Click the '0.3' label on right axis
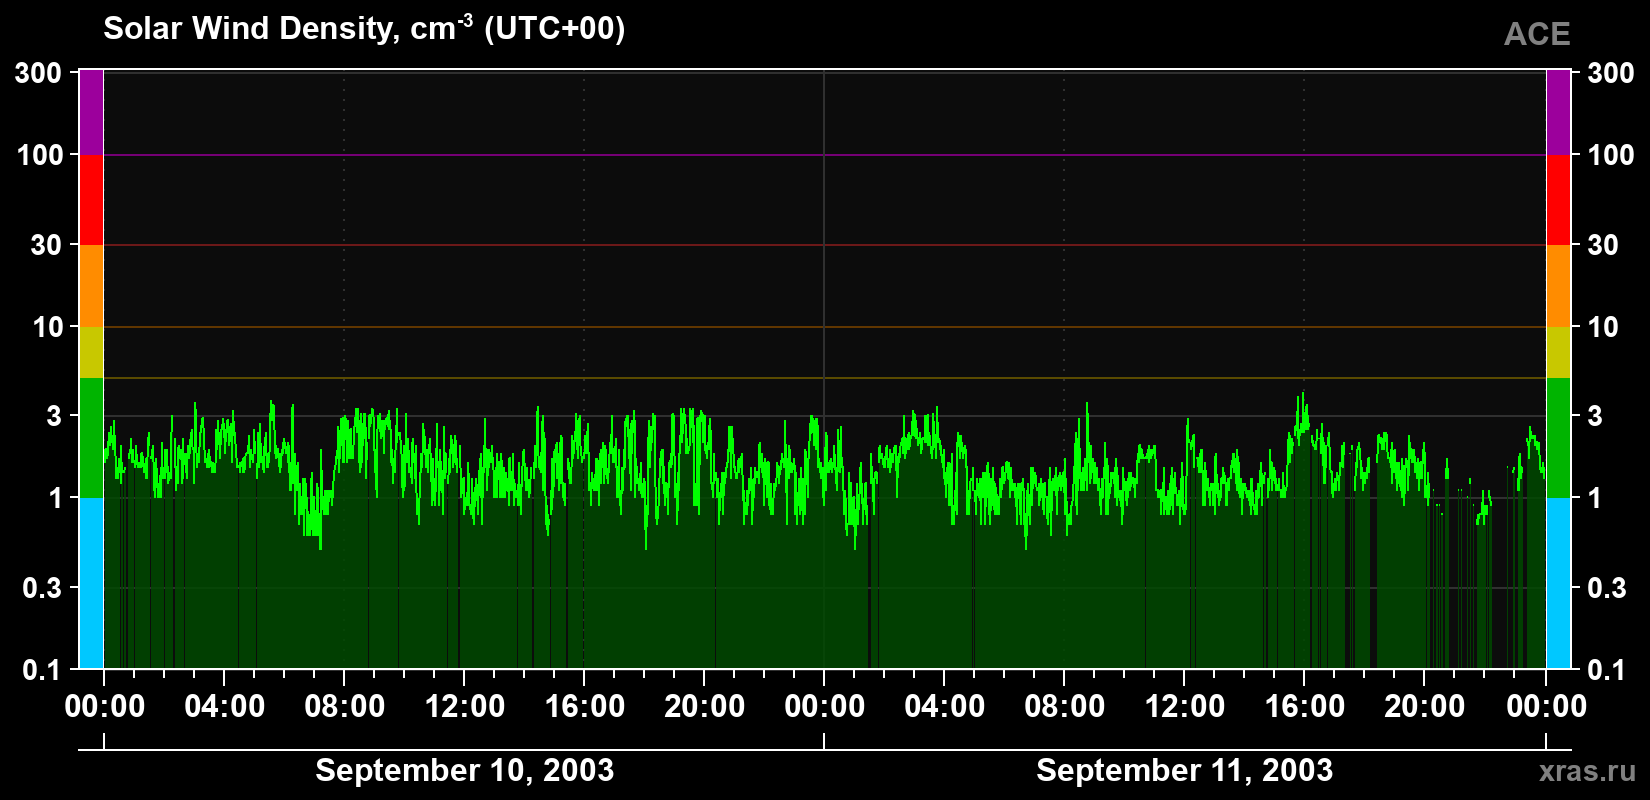Screen dimensions: 1650x800 (x=1607, y=588)
